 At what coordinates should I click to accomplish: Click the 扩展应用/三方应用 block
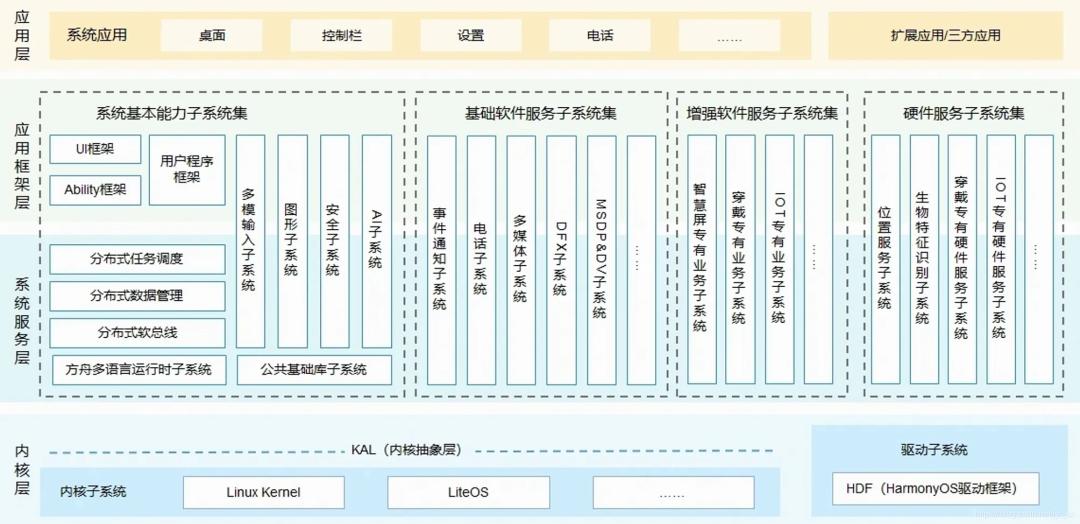pyautogui.click(x=945, y=36)
